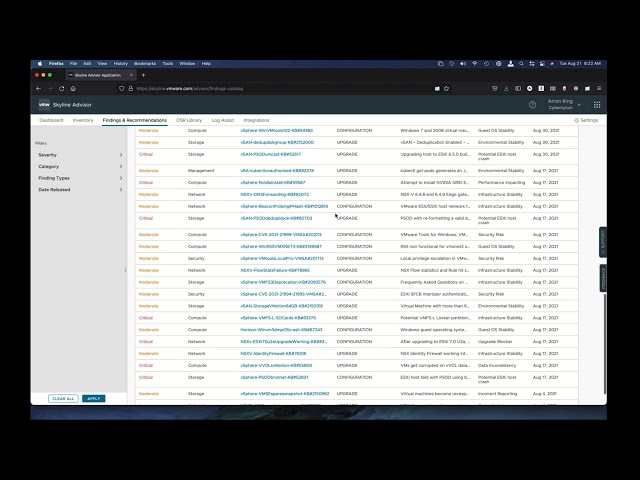
Task: Open finding vSphere-BeaconProbingIPHash link
Action: 284,207
